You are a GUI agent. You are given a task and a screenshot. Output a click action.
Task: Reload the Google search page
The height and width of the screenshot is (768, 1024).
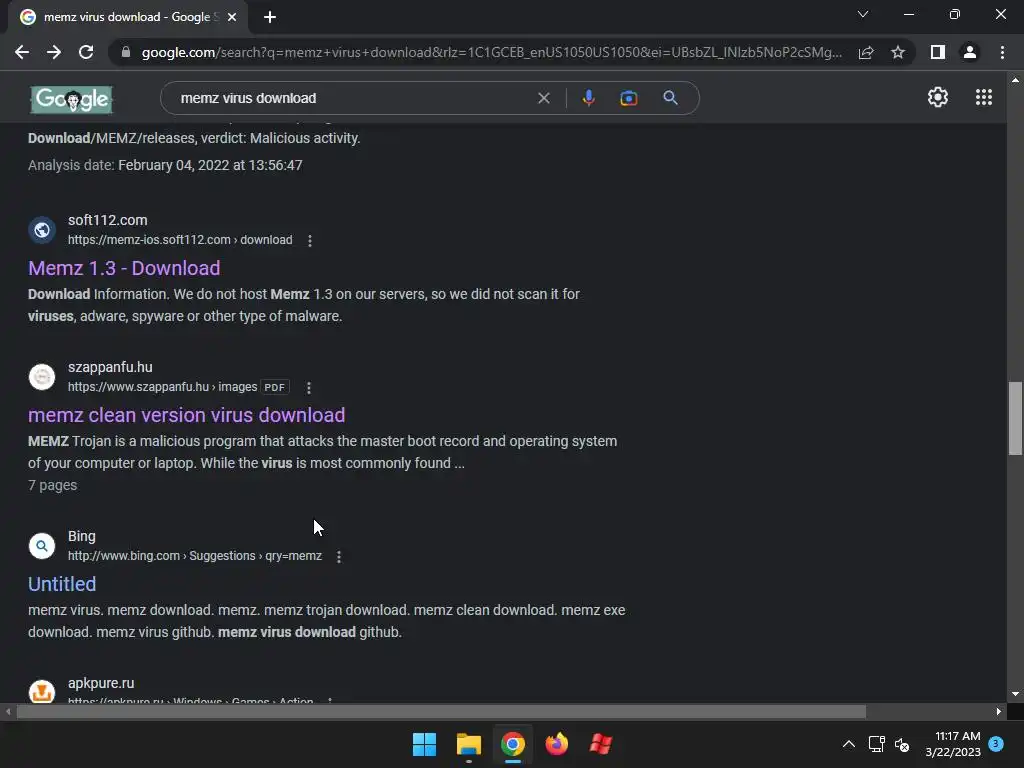pos(86,52)
